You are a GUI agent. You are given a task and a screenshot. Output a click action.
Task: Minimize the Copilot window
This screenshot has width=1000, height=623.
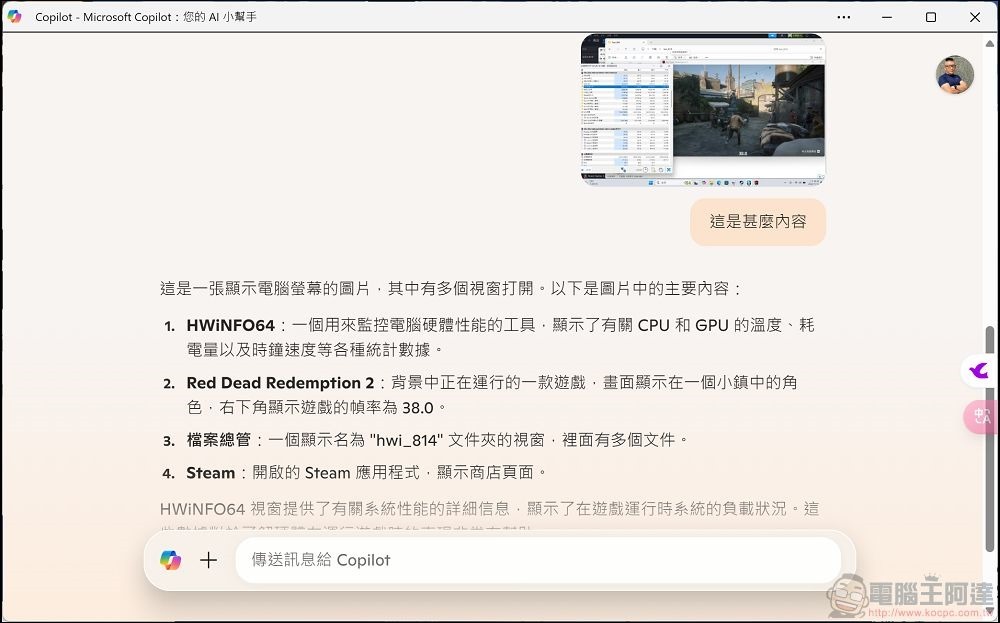coord(887,17)
